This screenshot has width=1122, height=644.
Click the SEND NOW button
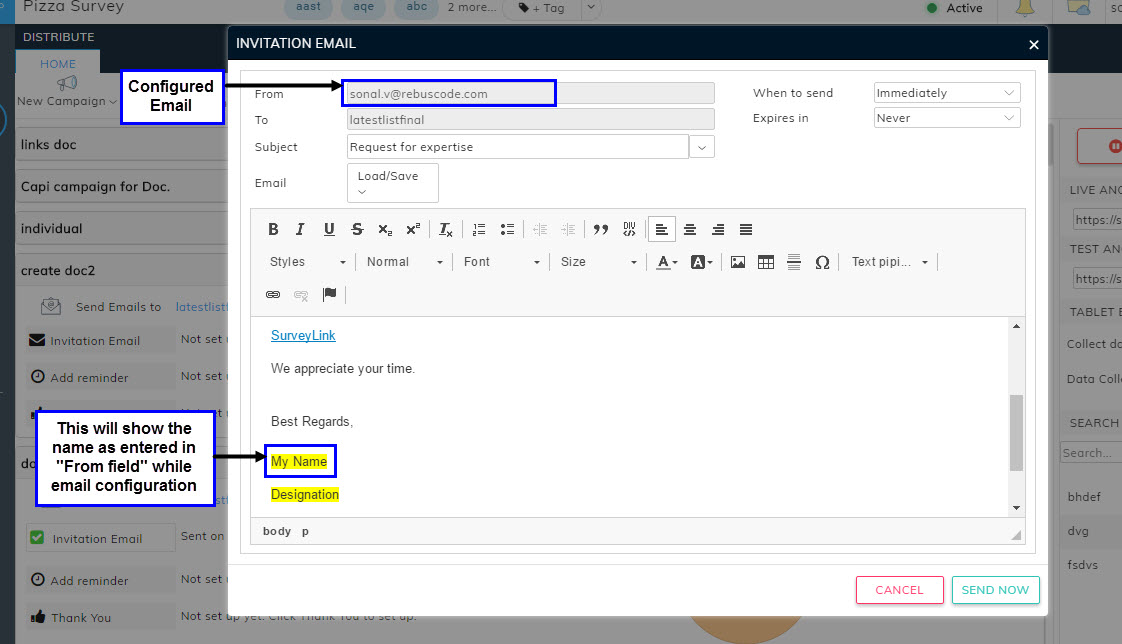tap(995, 590)
